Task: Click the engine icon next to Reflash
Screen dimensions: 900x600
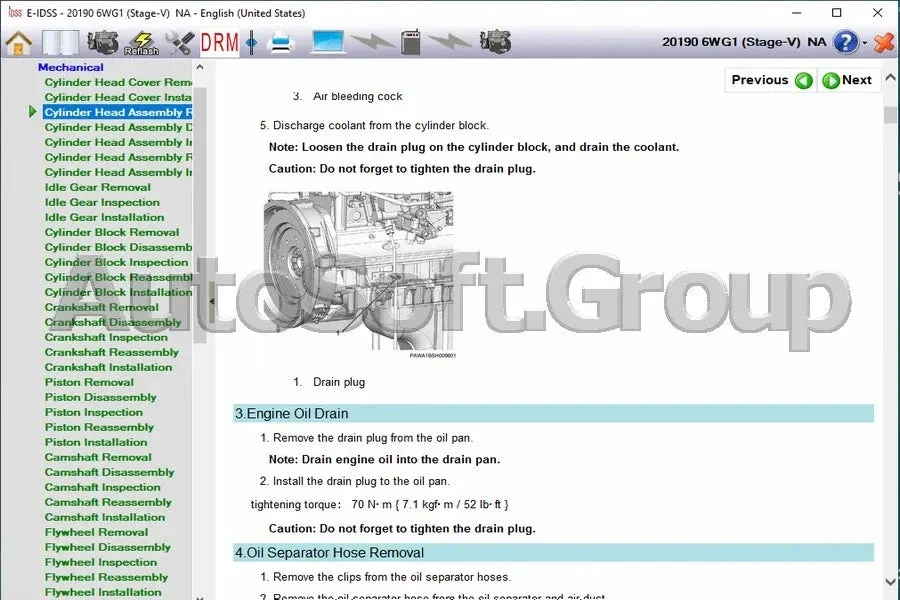Action: click(102, 42)
